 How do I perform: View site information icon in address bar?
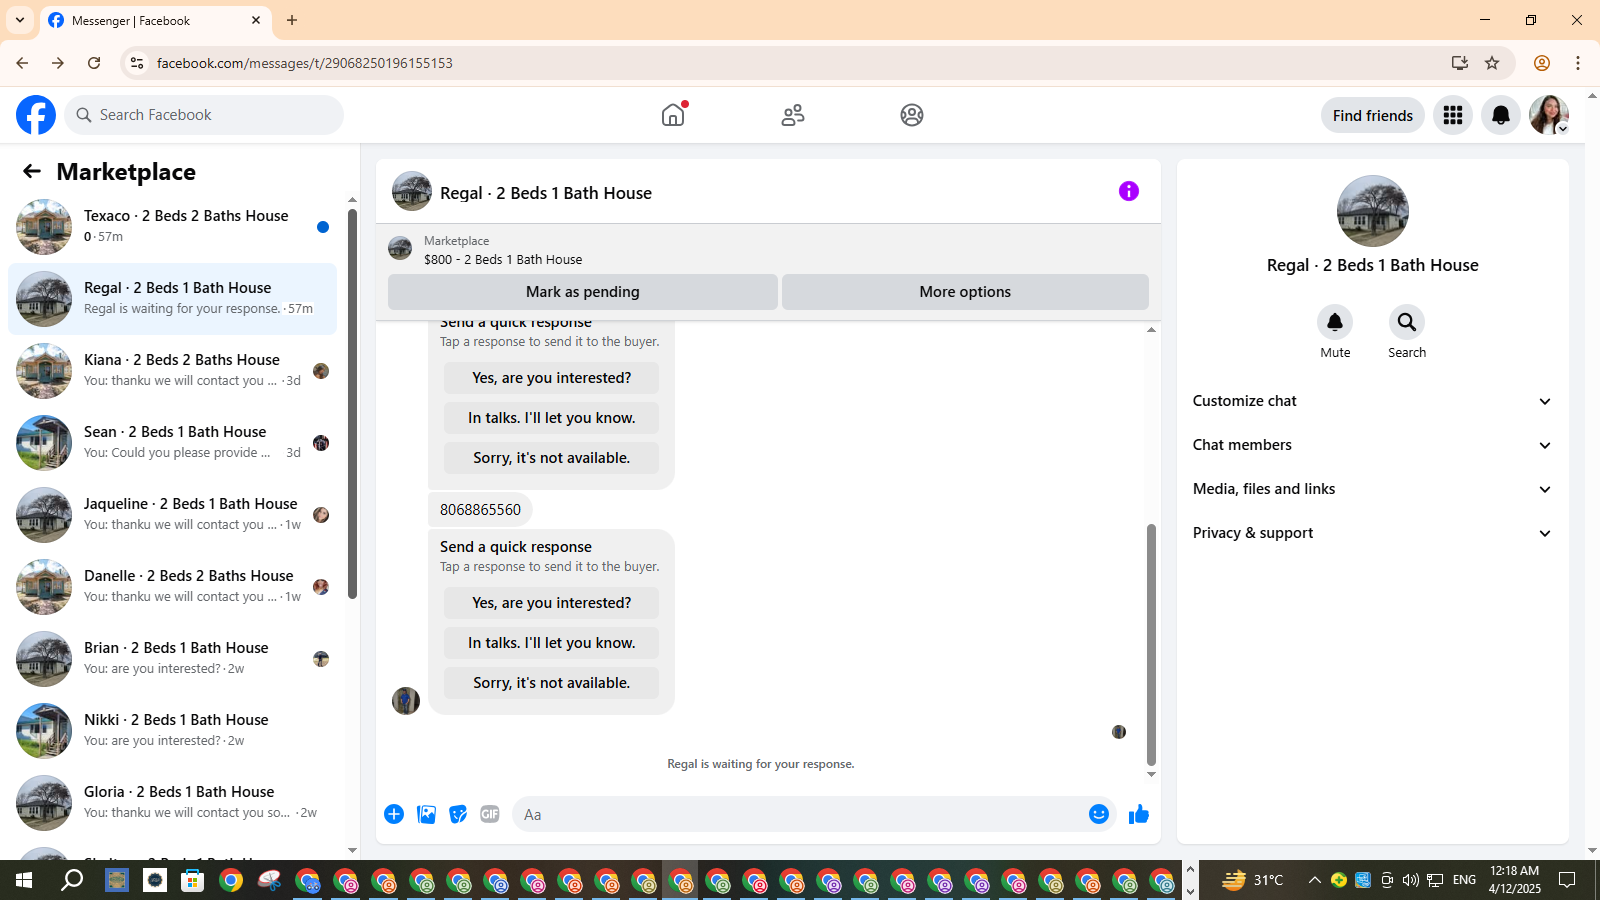coord(137,63)
